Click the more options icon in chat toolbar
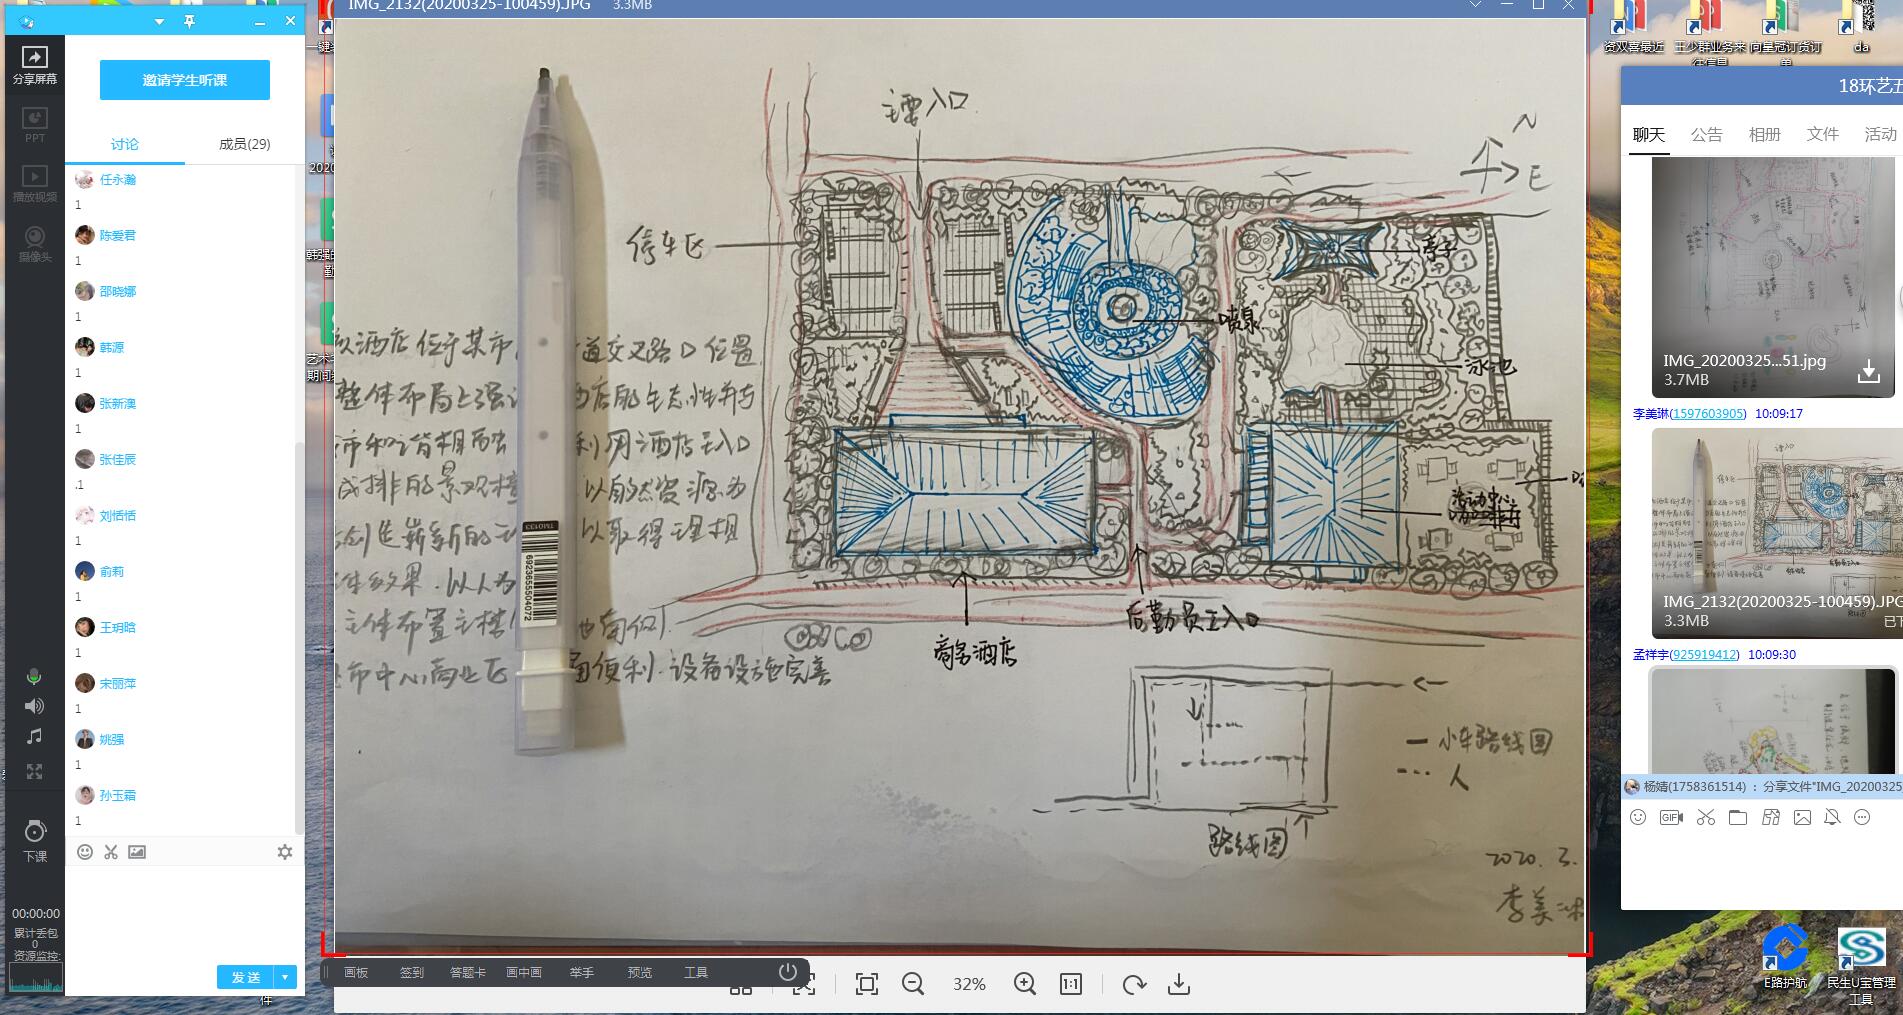Screen dimensions: 1903x1015 pos(1862,817)
